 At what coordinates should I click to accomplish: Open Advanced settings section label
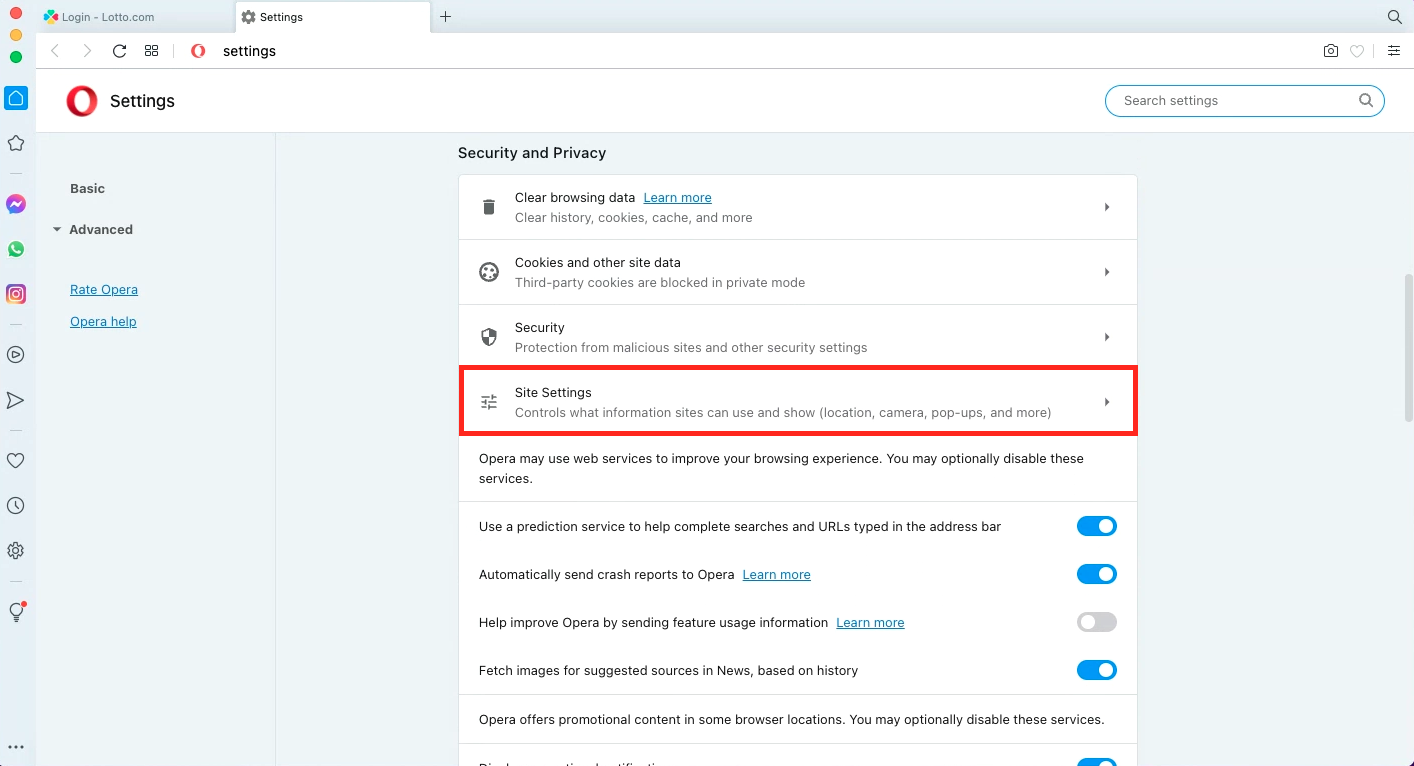[x=101, y=229]
